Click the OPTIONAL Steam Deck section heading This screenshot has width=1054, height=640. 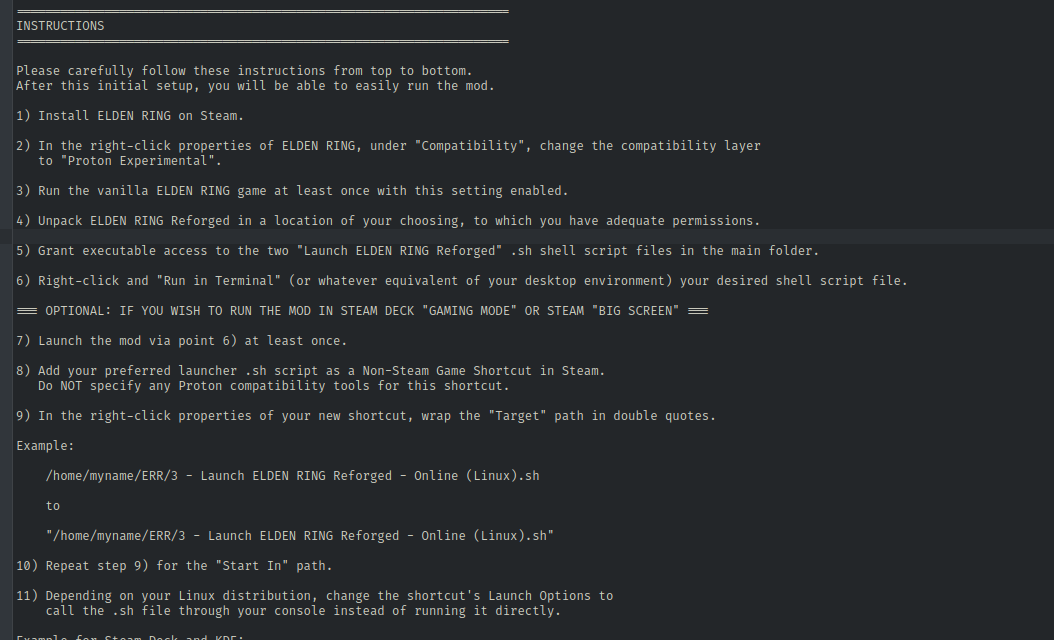[362, 311]
